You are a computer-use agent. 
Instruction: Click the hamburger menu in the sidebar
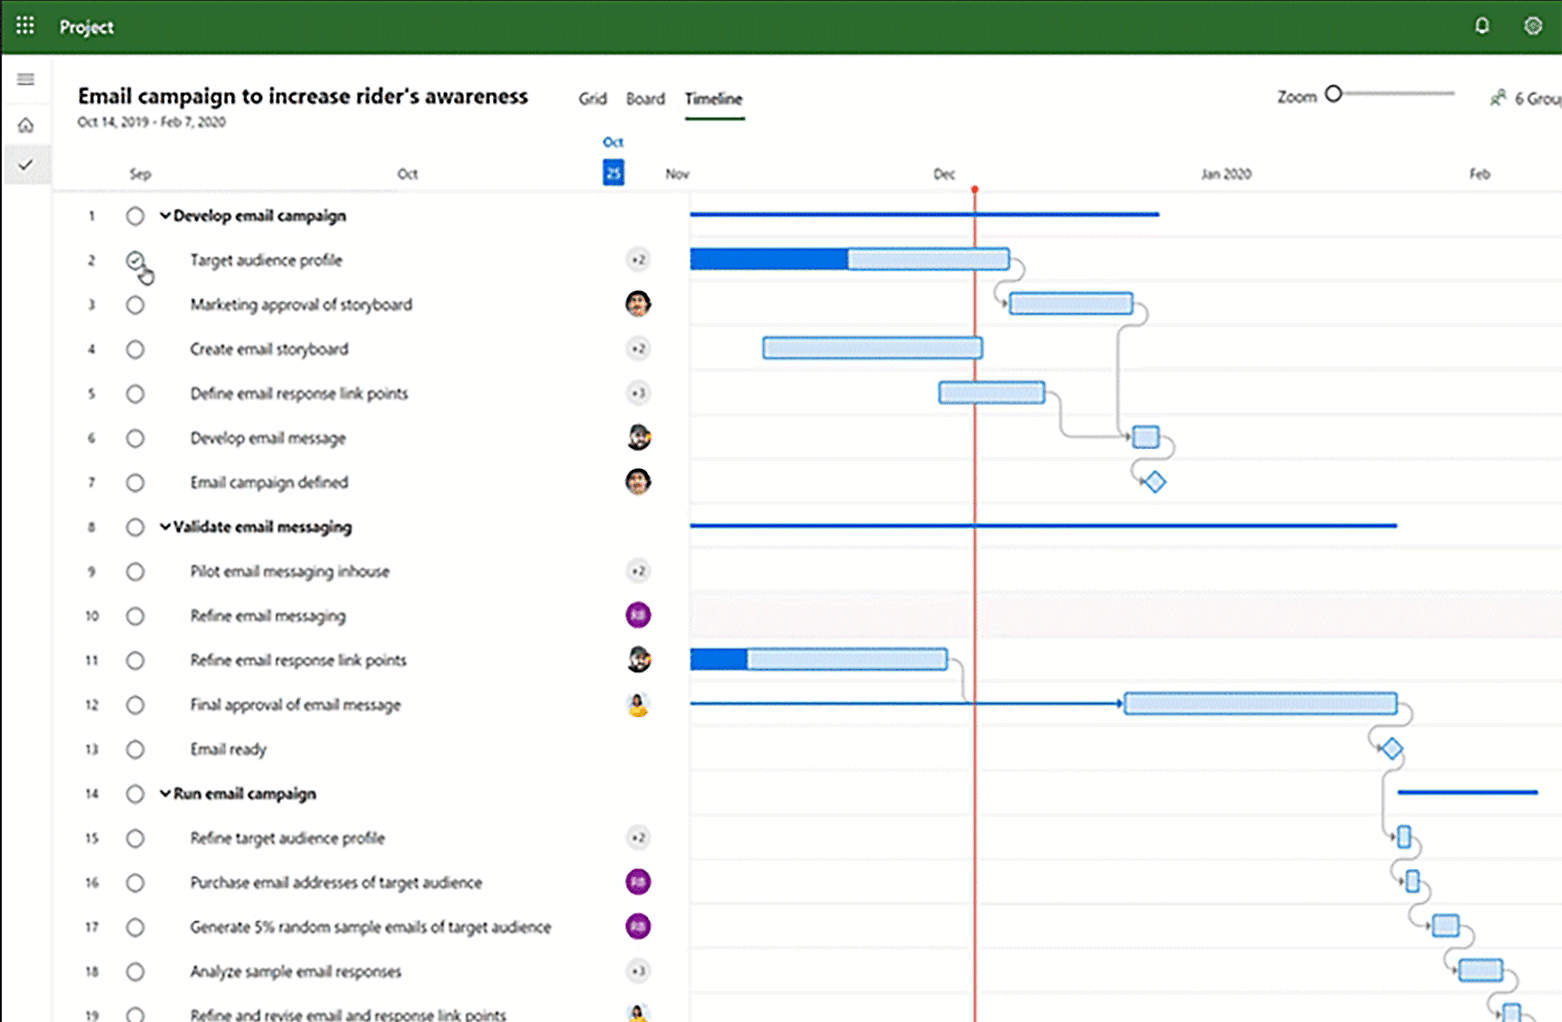click(x=26, y=79)
